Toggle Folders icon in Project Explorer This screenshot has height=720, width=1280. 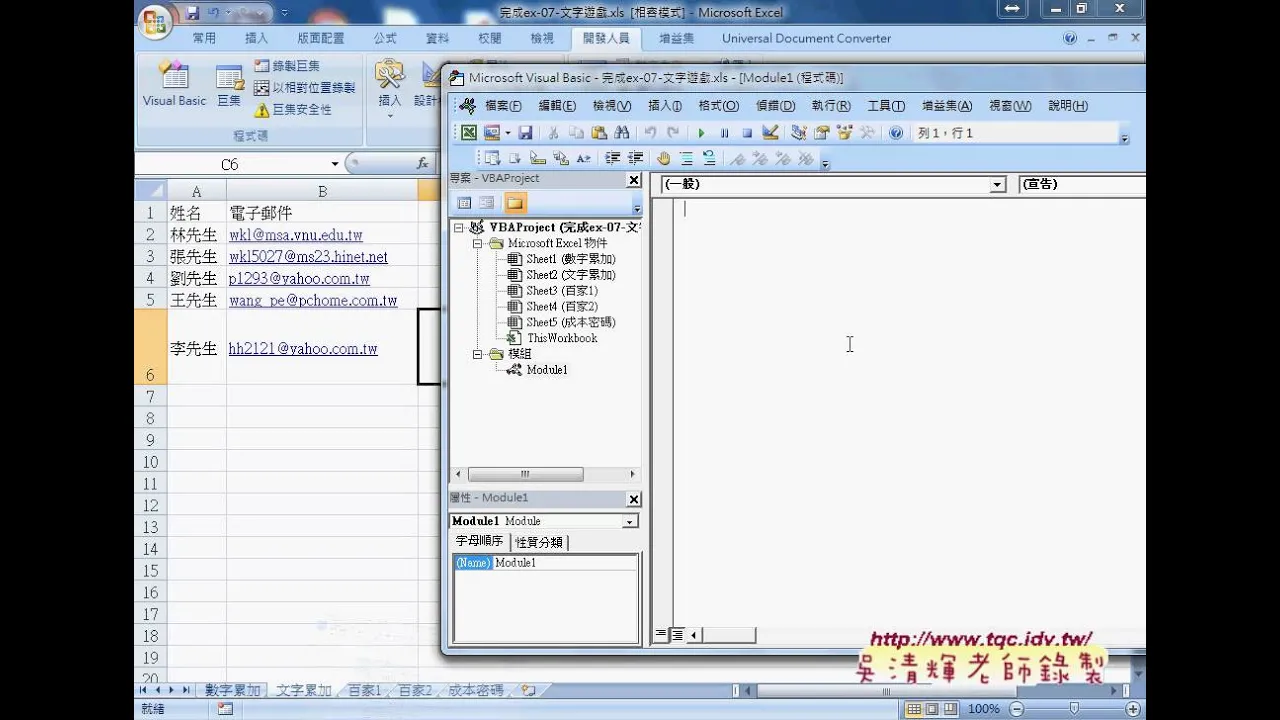pyautogui.click(x=514, y=203)
